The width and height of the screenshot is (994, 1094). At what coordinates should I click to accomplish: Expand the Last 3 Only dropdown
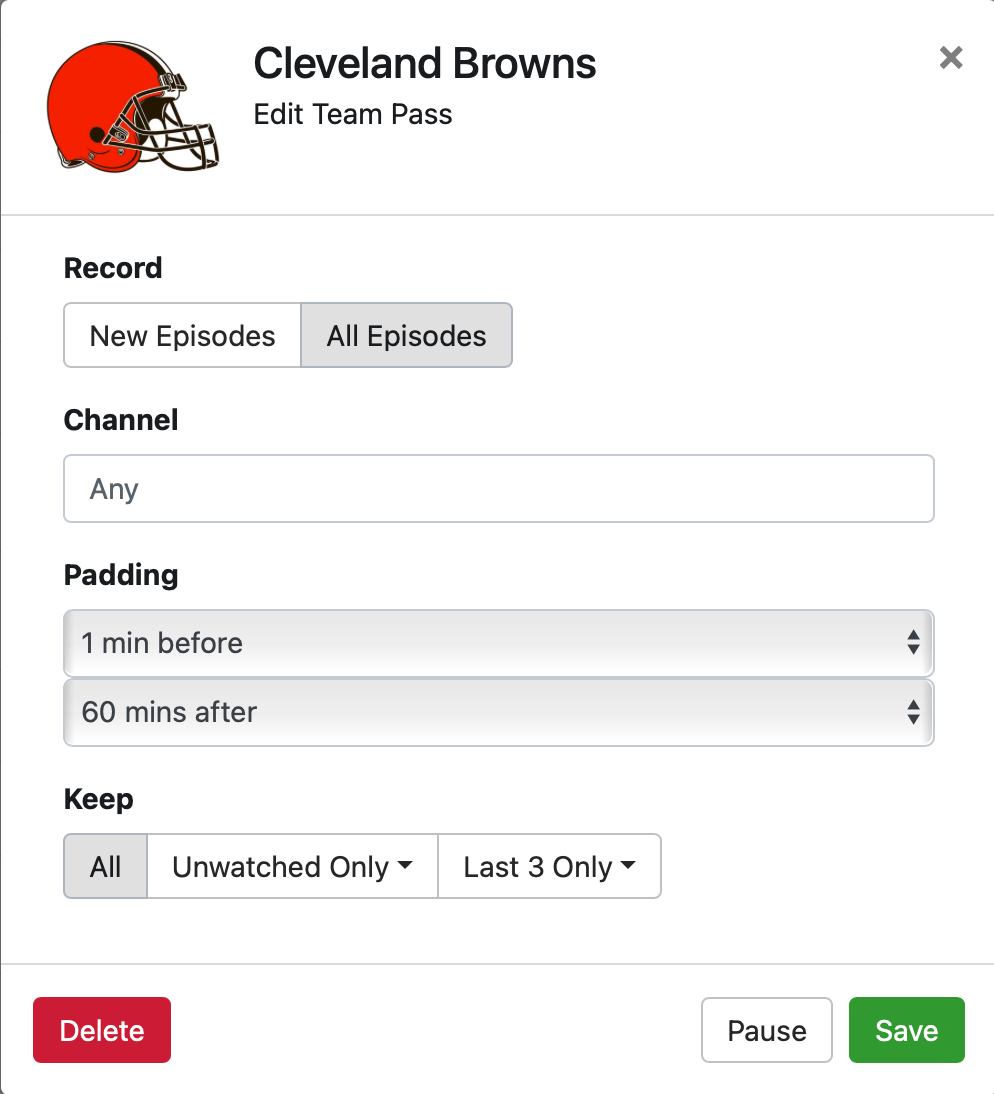coord(549,866)
